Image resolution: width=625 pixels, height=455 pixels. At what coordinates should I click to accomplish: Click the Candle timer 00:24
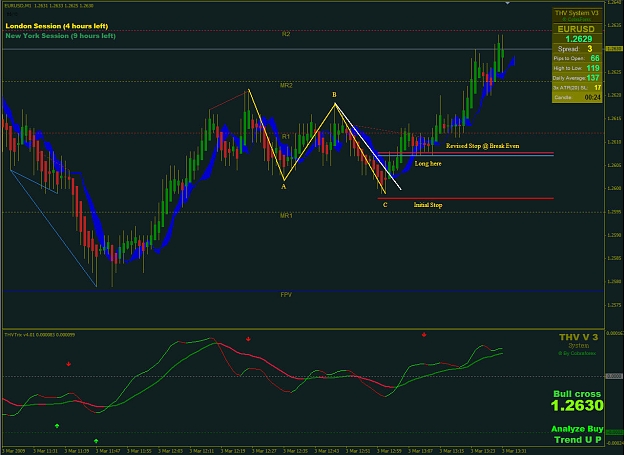593,98
